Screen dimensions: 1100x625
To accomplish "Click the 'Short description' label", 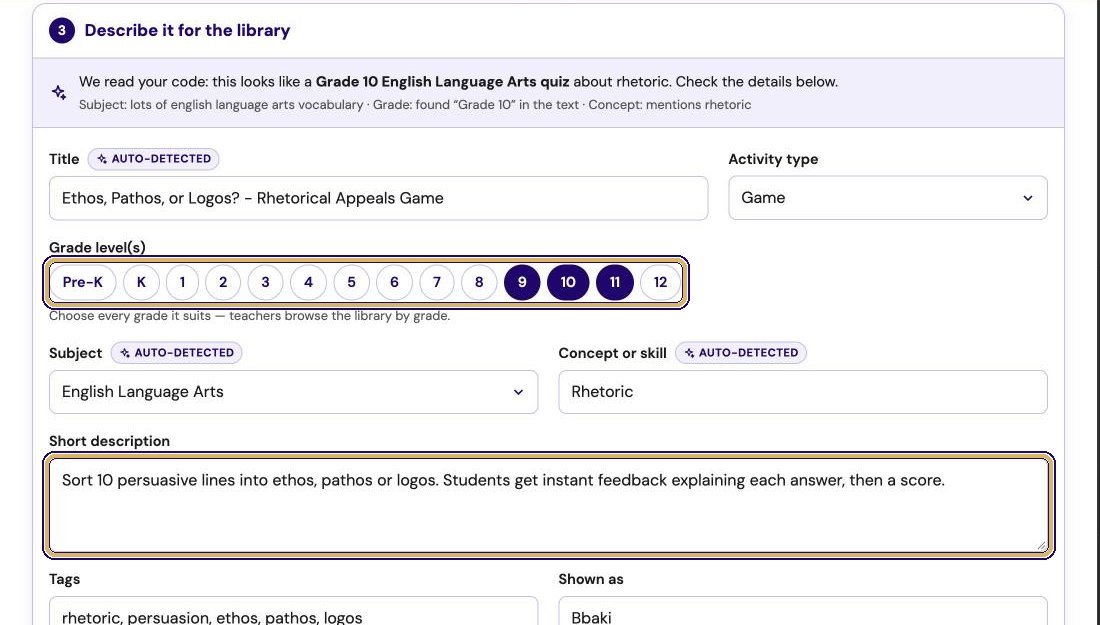I will (x=109, y=441).
